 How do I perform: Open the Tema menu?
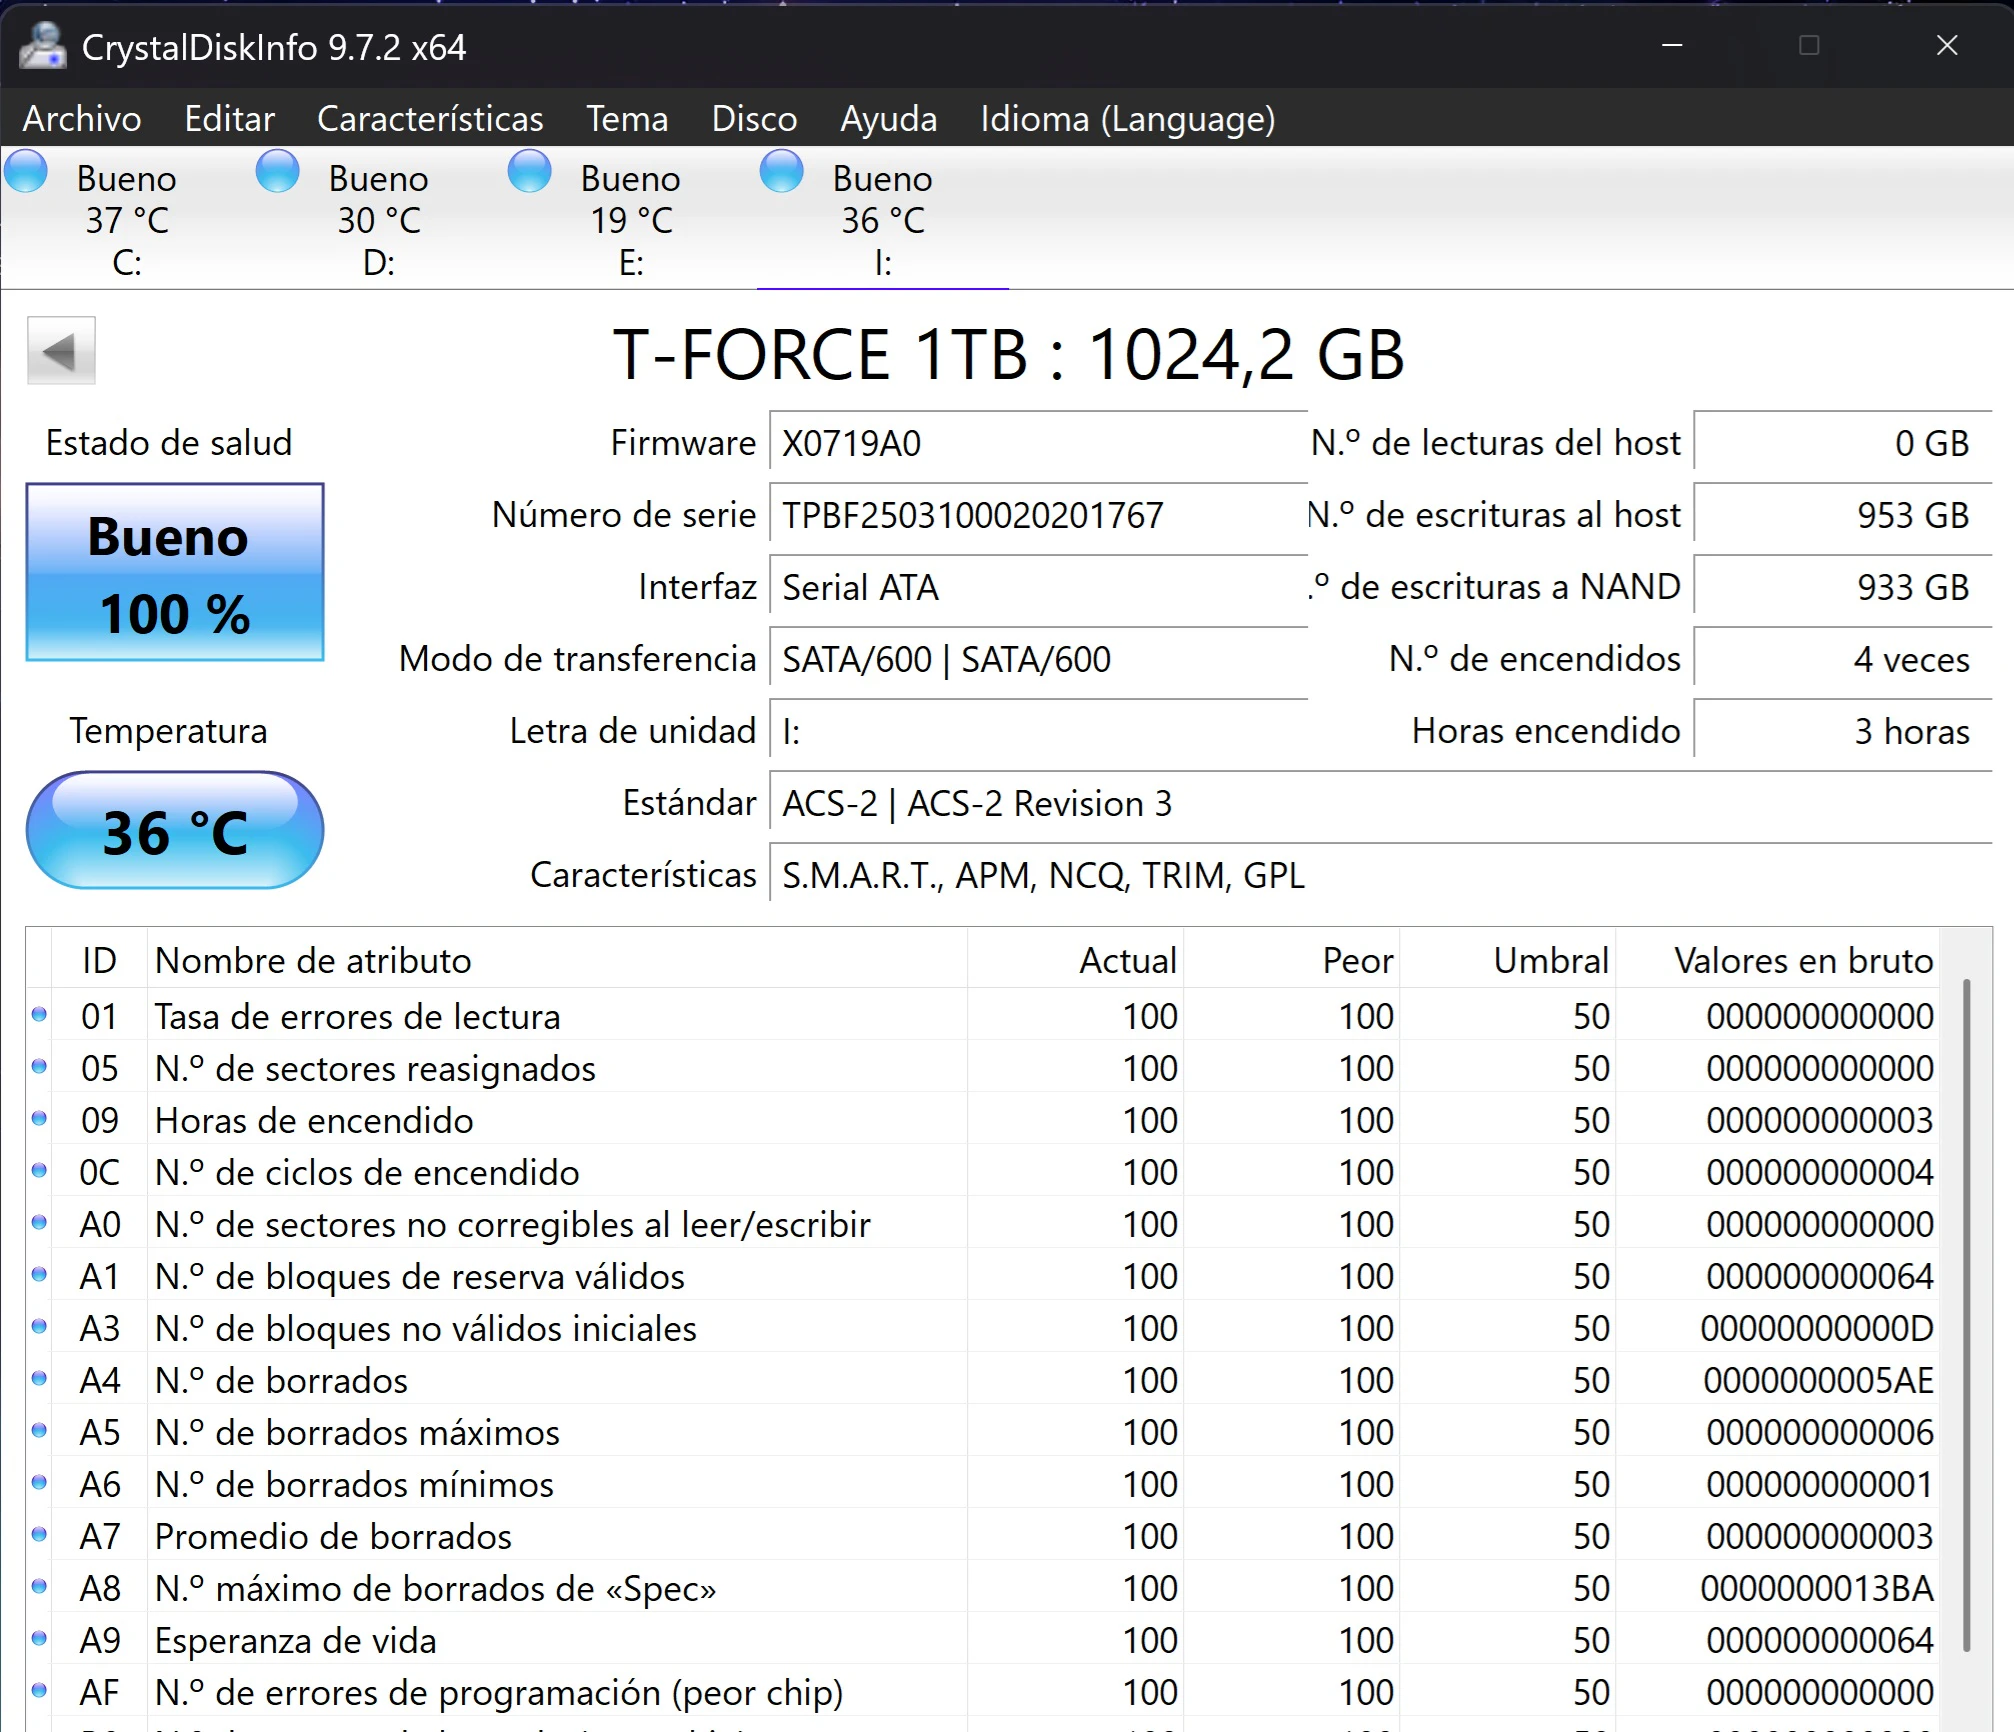pyautogui.click(x=626, y=118)
